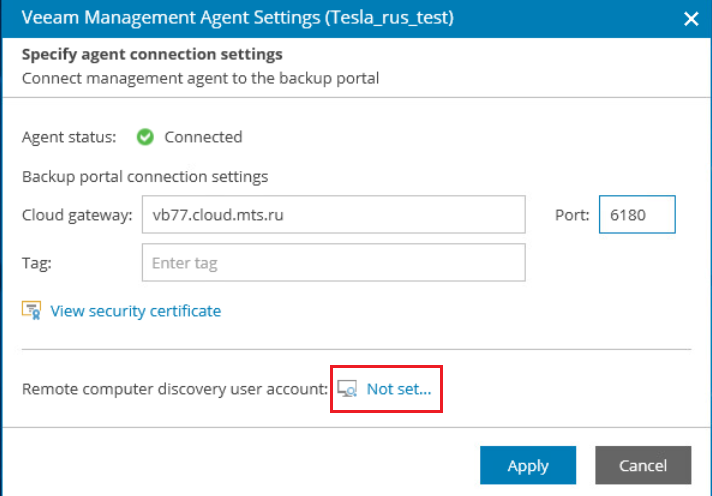Click the Backup portal connection settings label
712x496 pixels.
[x=145, y=177]
